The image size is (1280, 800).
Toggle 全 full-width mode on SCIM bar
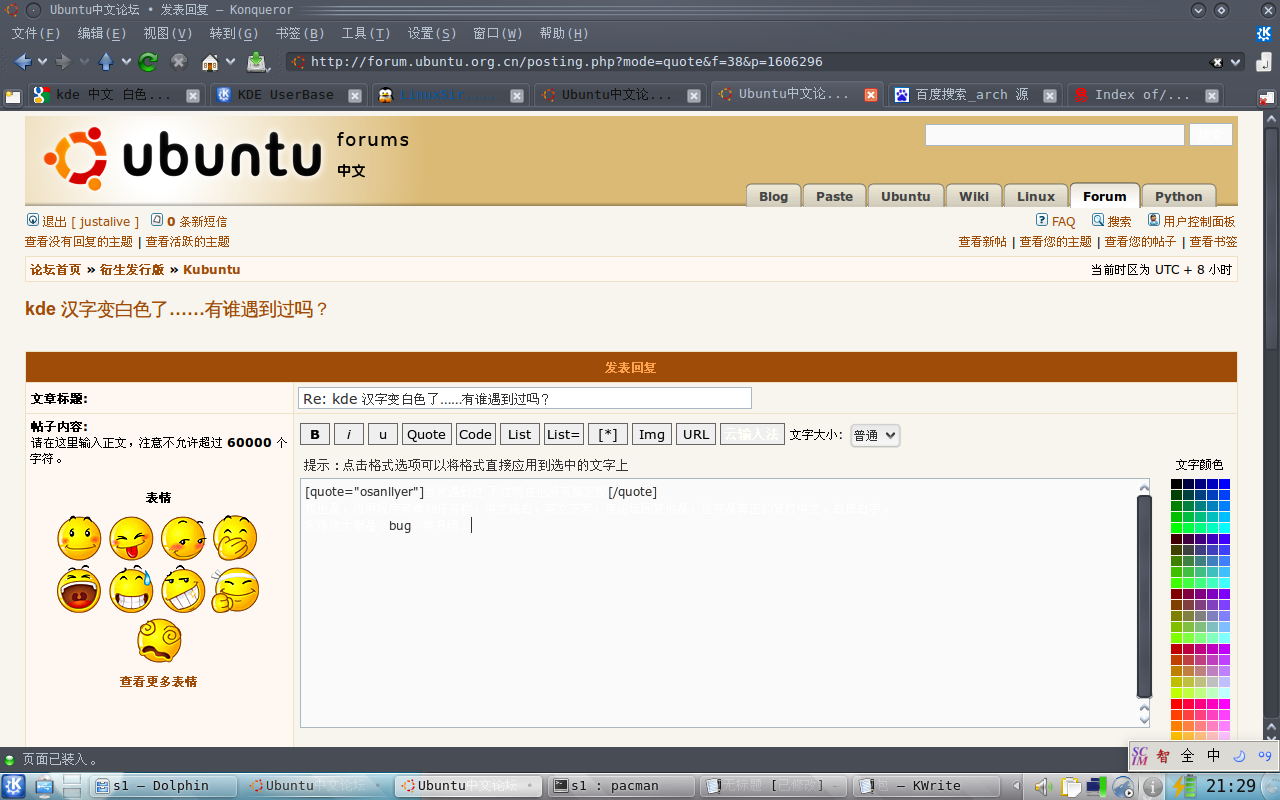1187,756
